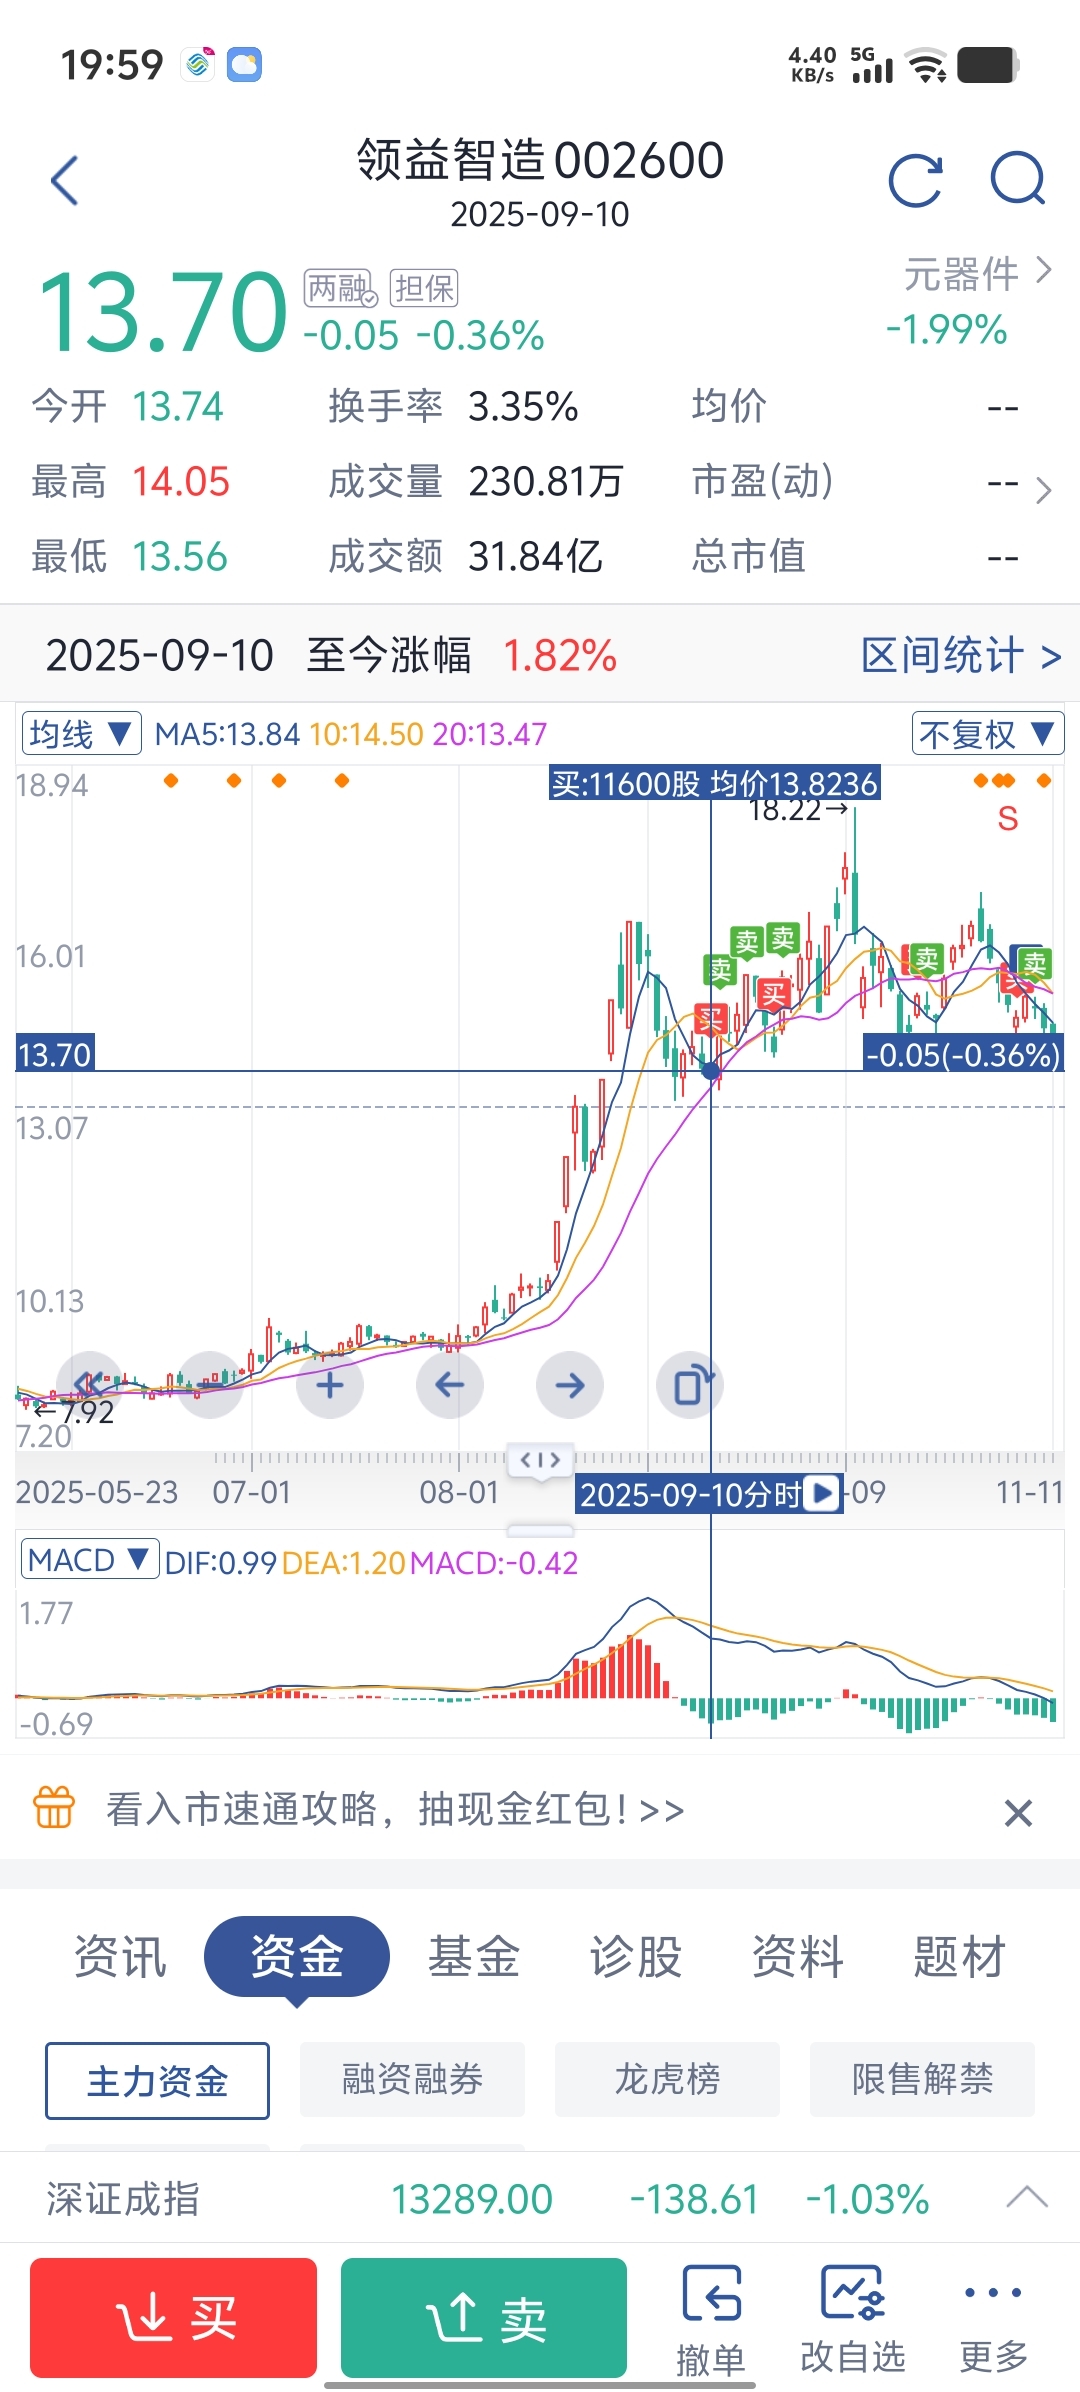Go back with the left arrow icon
The height and width of the screenshot is (2392, 1080).
click(x=65, y=181)
